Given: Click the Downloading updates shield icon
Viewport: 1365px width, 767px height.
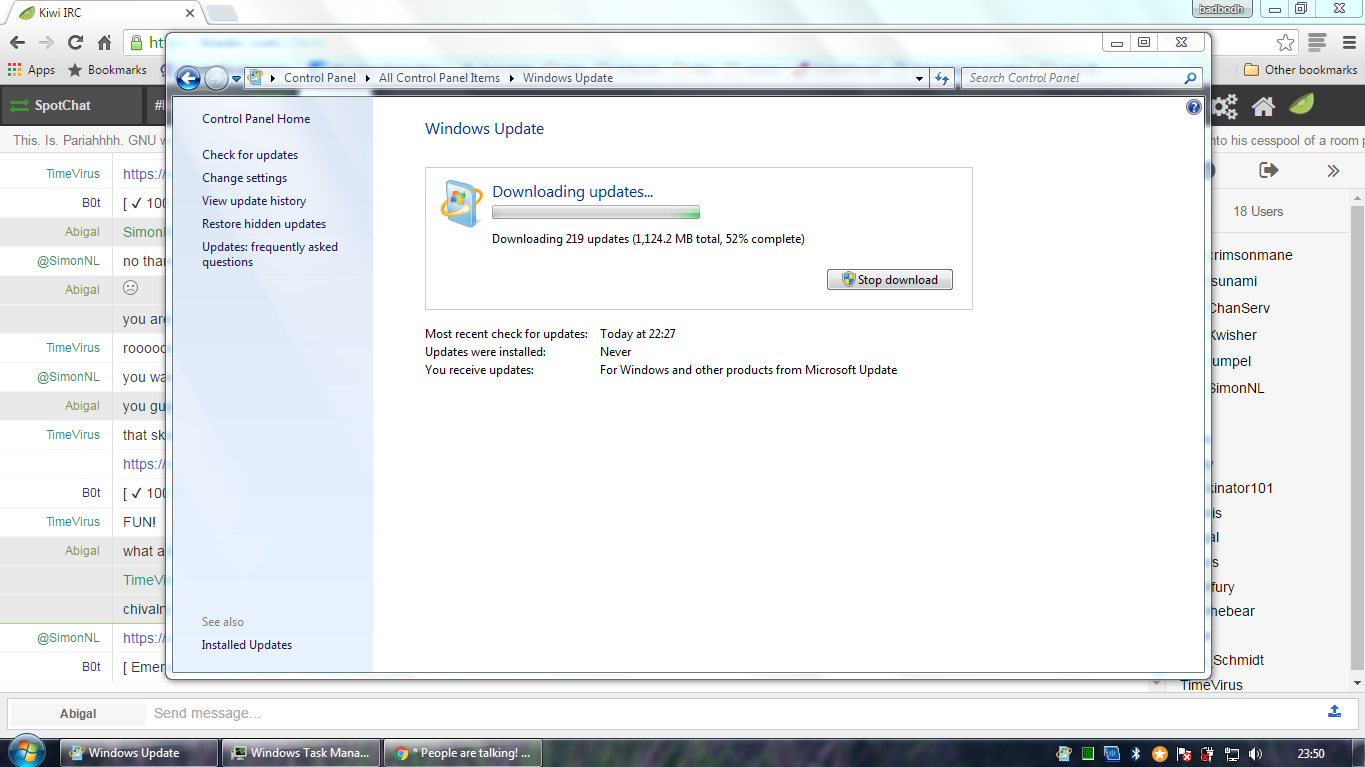Looking at the screenshot, I should coord(461,204).
